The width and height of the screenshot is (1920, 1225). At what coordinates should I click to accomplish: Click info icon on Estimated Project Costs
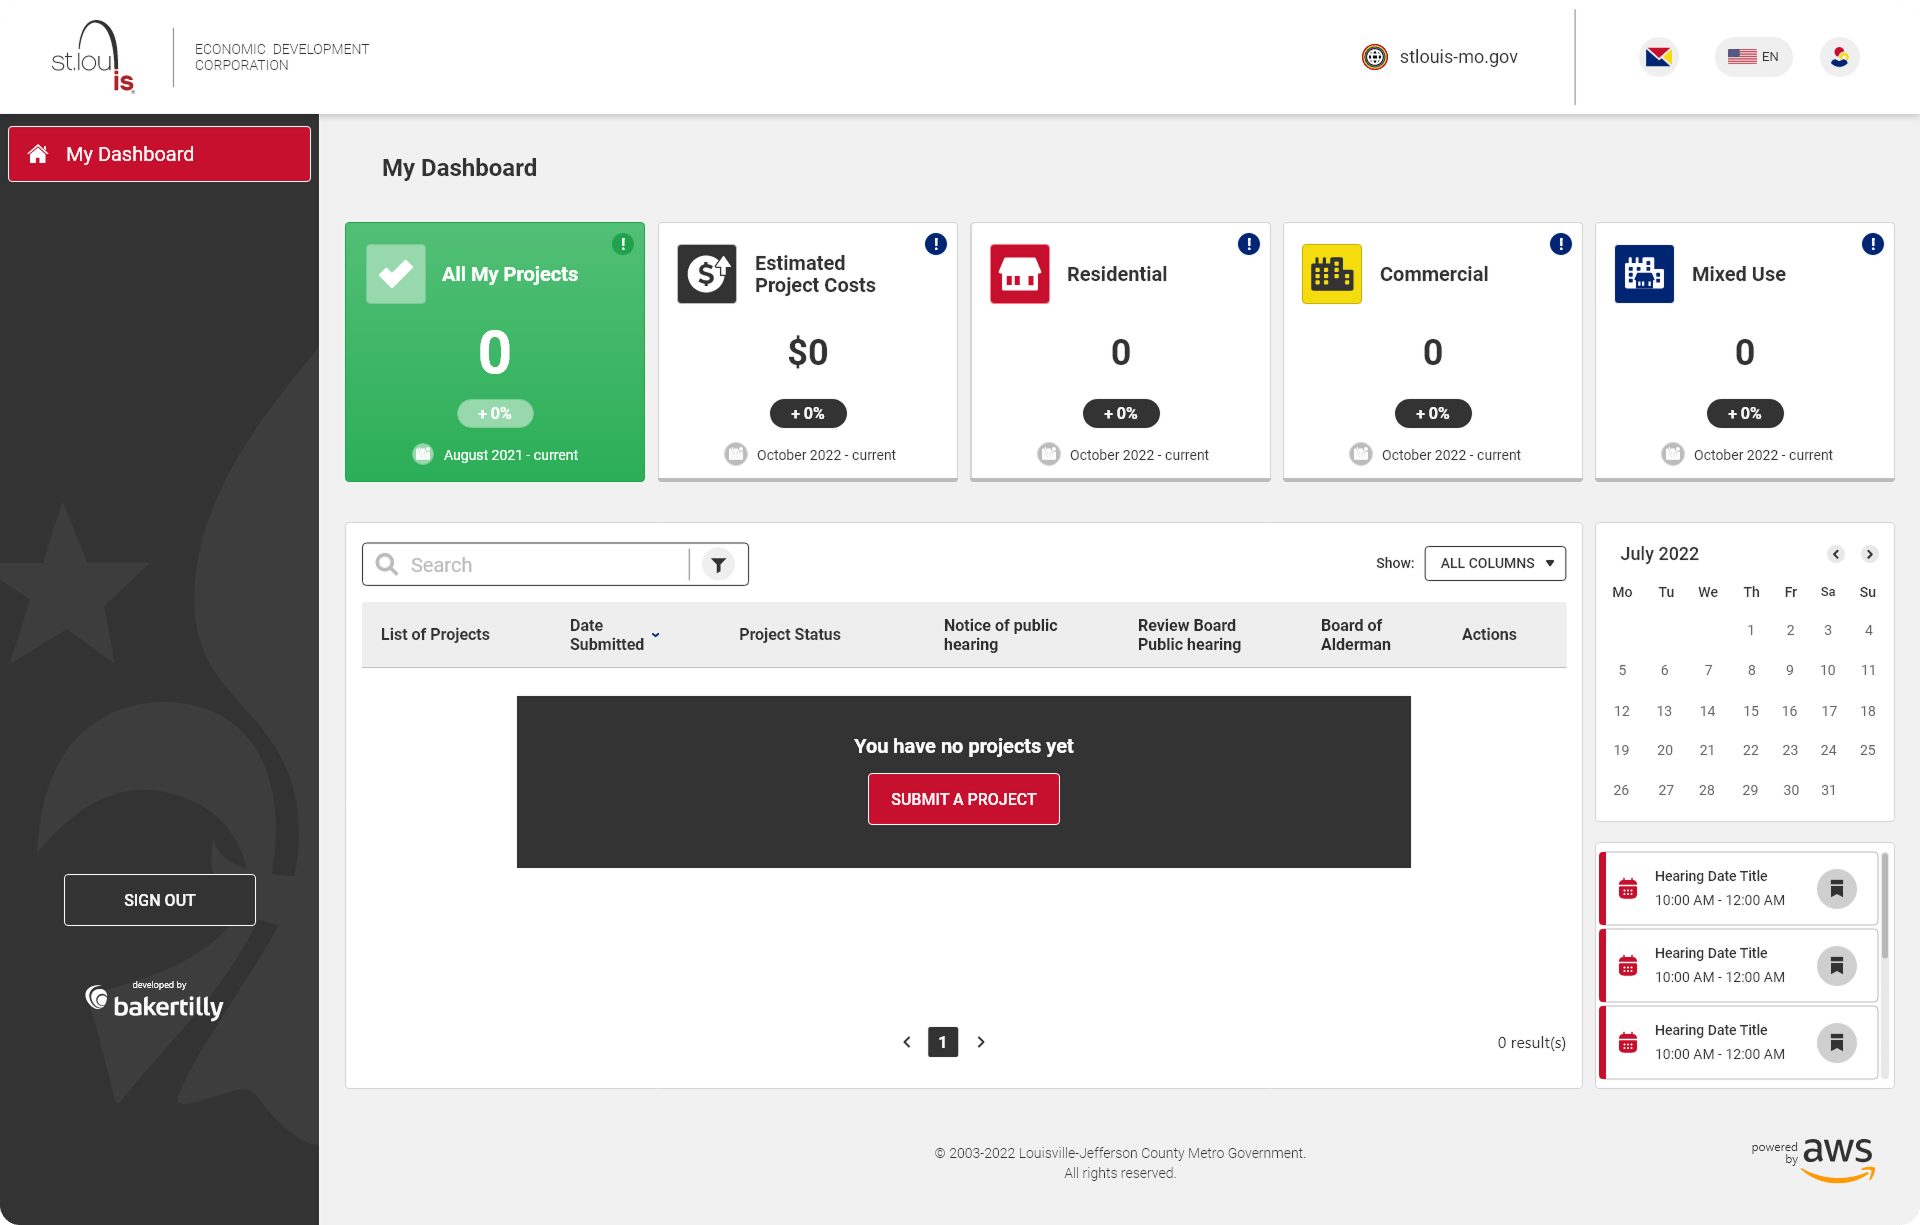pyautogui.click(x=935, y=244)
